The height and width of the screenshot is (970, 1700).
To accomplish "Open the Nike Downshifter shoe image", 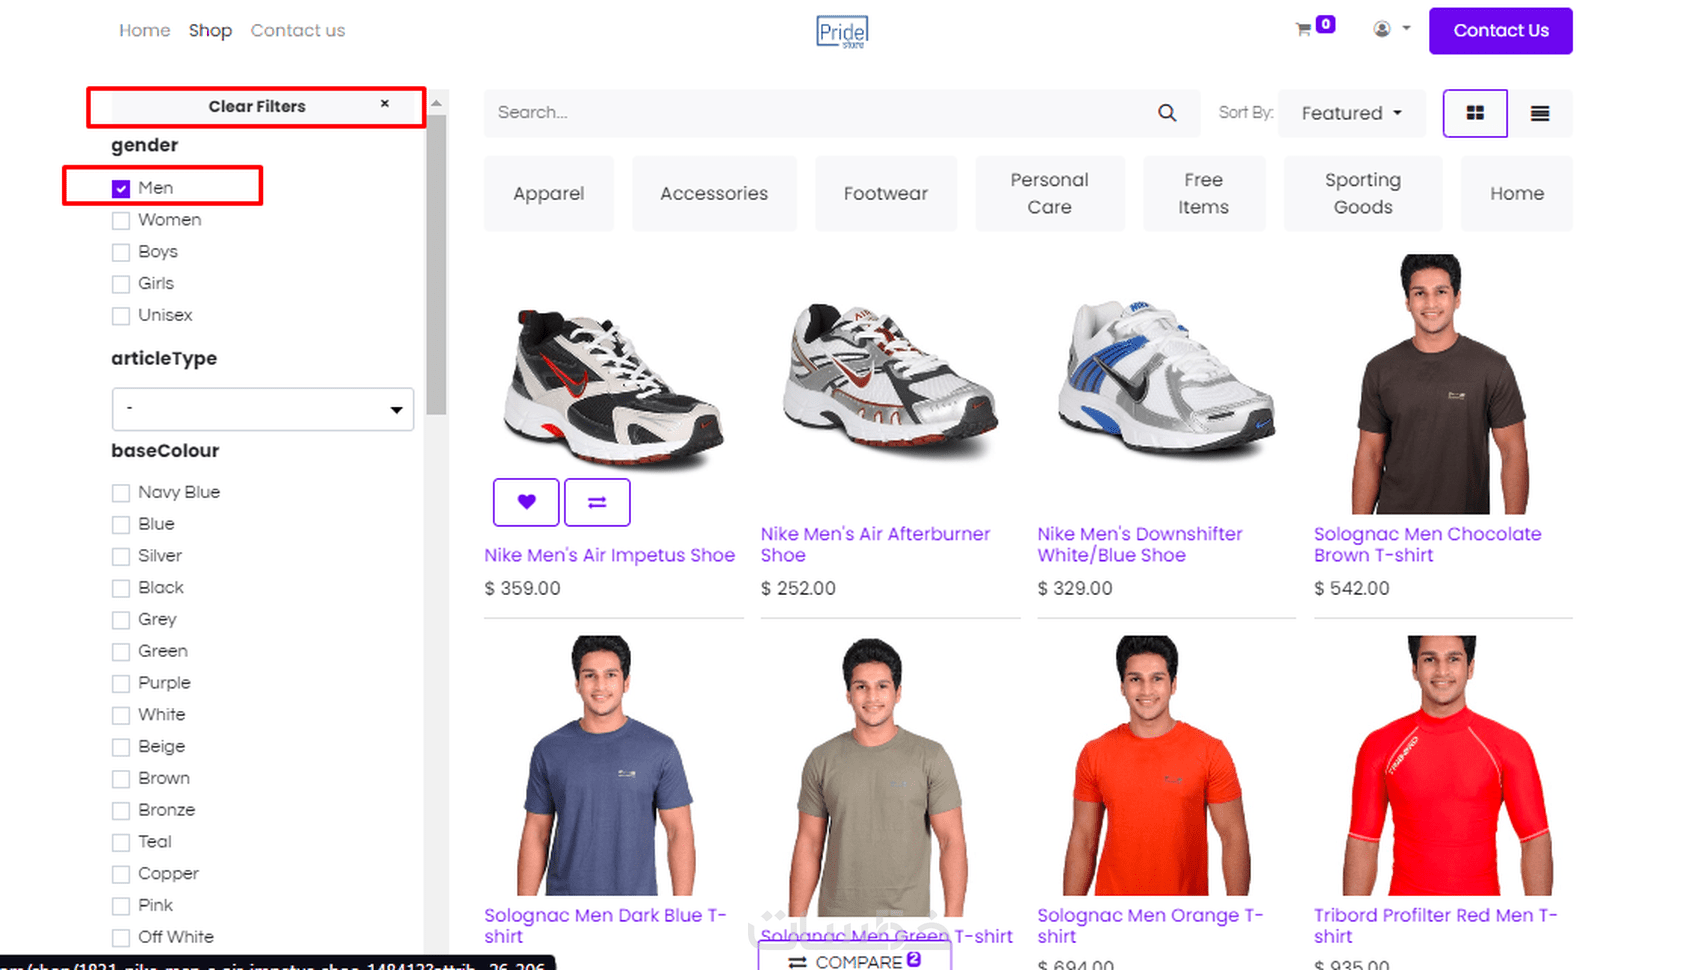I will 1166,378.
